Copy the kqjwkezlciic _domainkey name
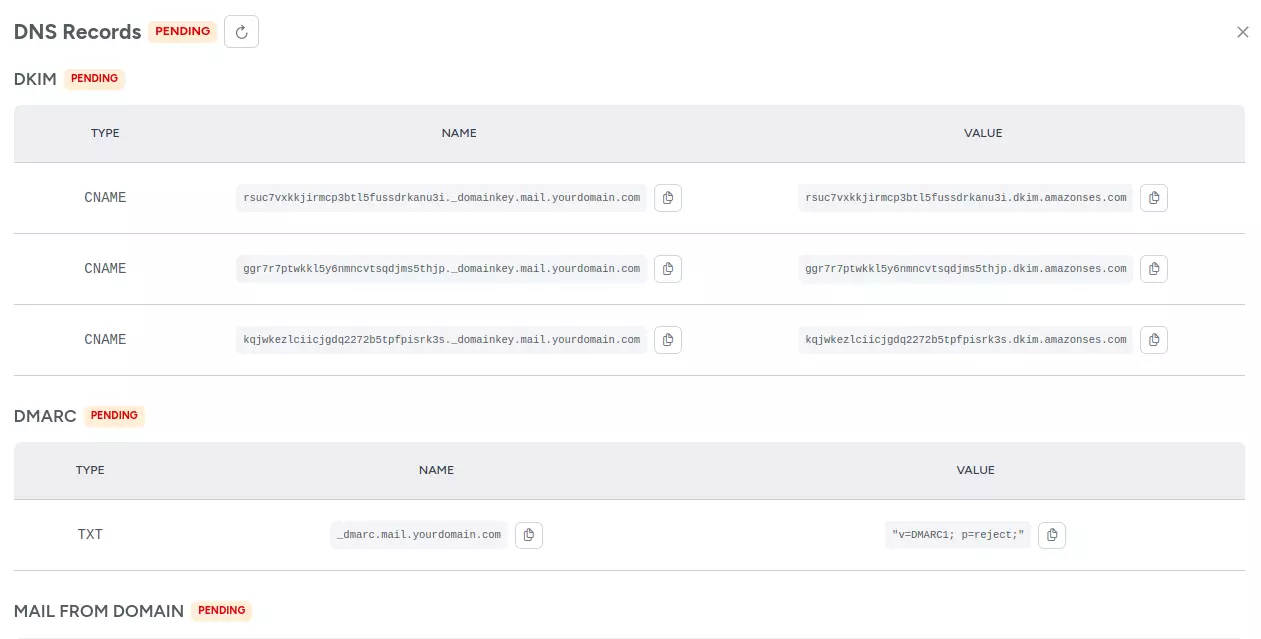 [x=668, y=340]
